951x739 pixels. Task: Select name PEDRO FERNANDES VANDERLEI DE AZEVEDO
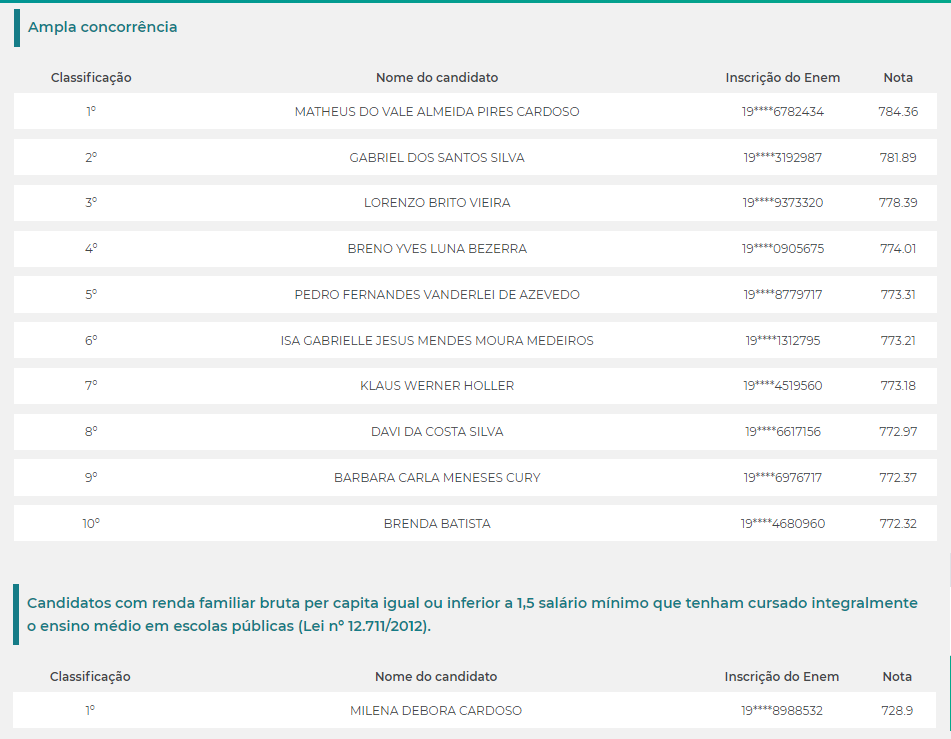(437, 295)
